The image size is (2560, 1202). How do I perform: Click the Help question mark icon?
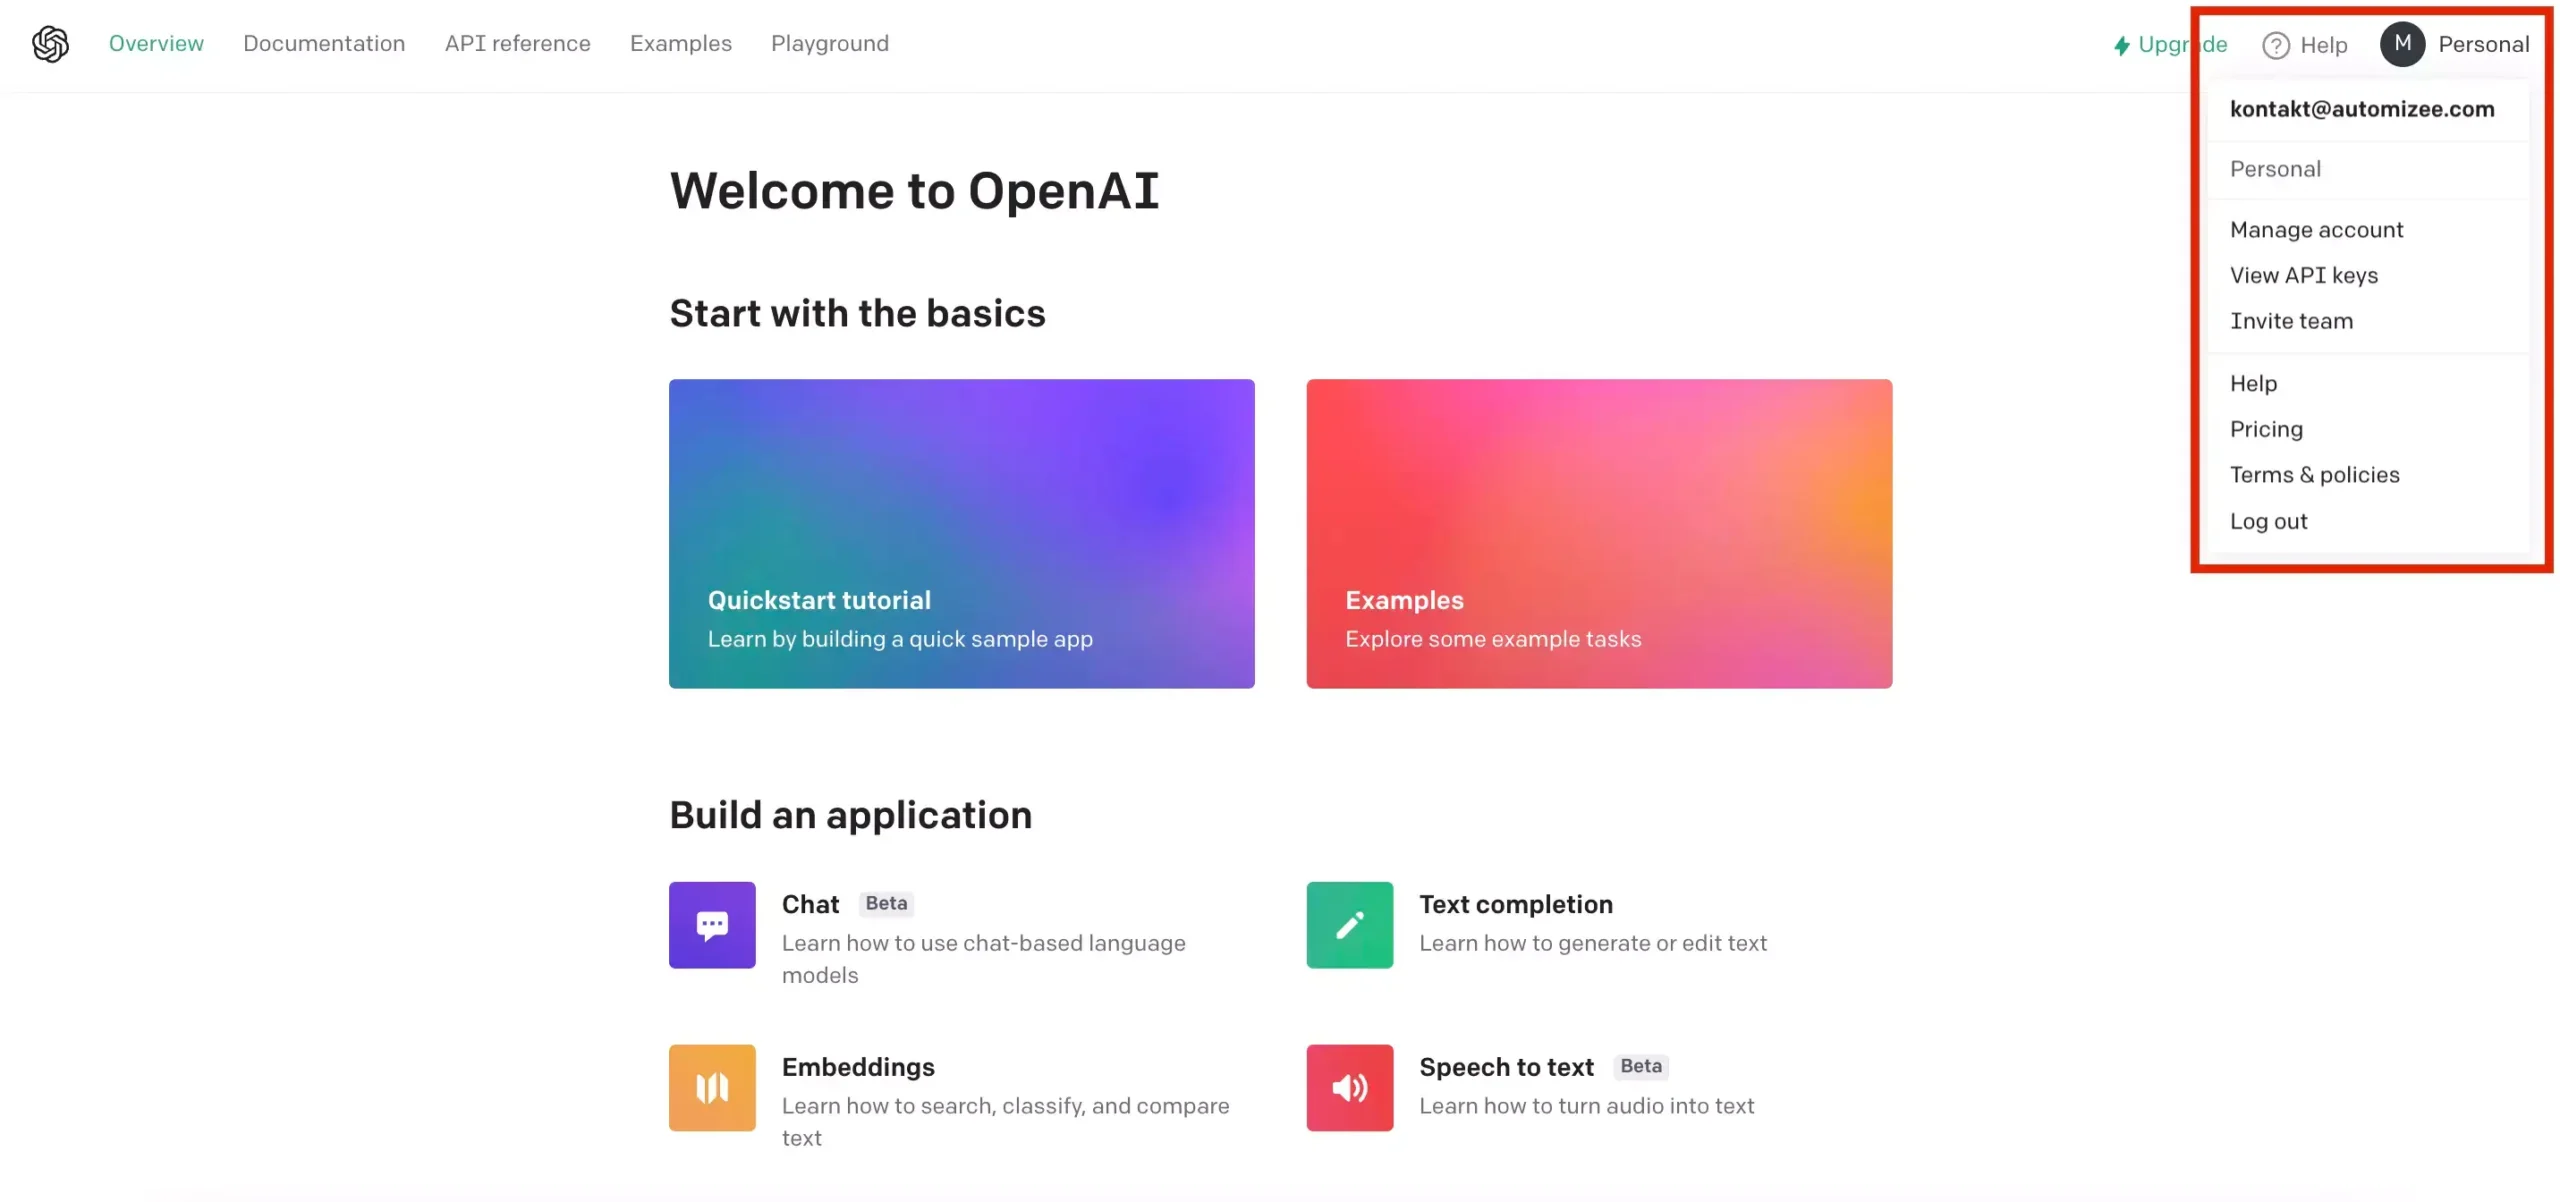point(2275,45)
